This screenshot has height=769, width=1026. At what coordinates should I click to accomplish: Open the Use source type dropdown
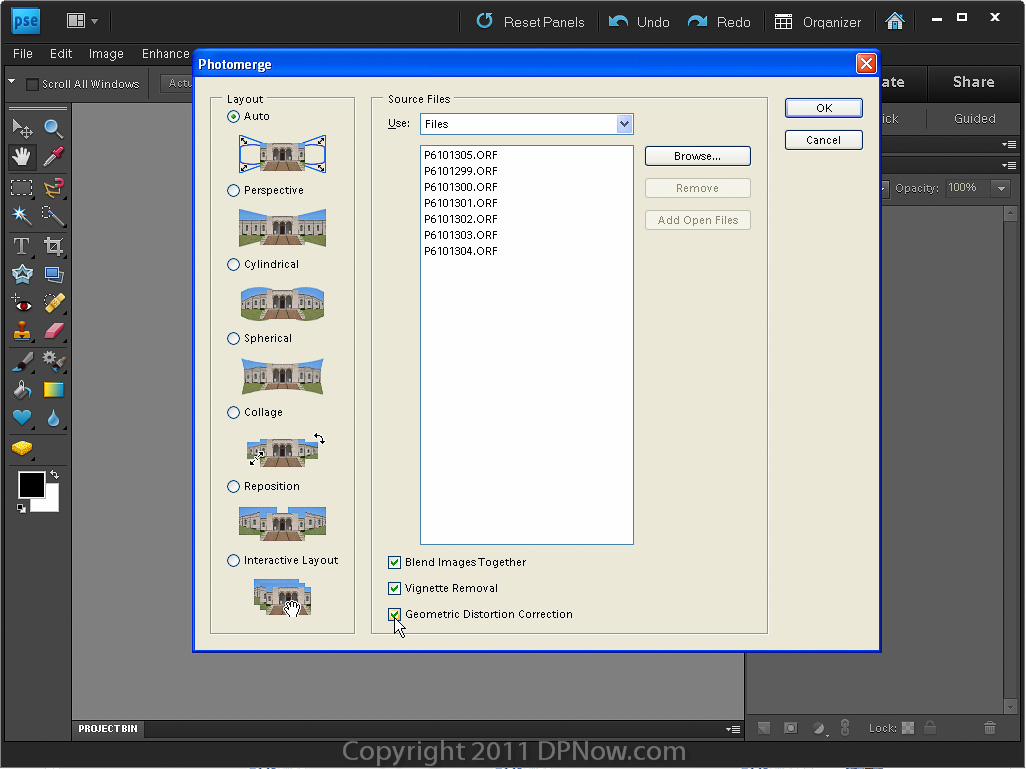625,124
